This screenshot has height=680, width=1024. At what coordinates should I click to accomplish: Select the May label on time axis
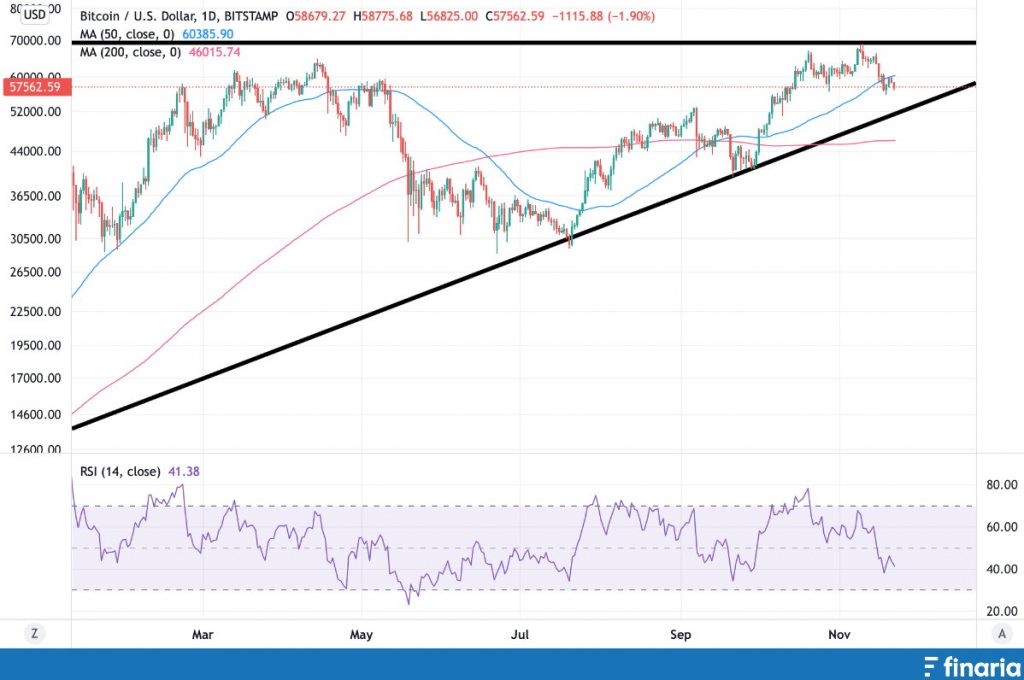[x=362, y=634]
